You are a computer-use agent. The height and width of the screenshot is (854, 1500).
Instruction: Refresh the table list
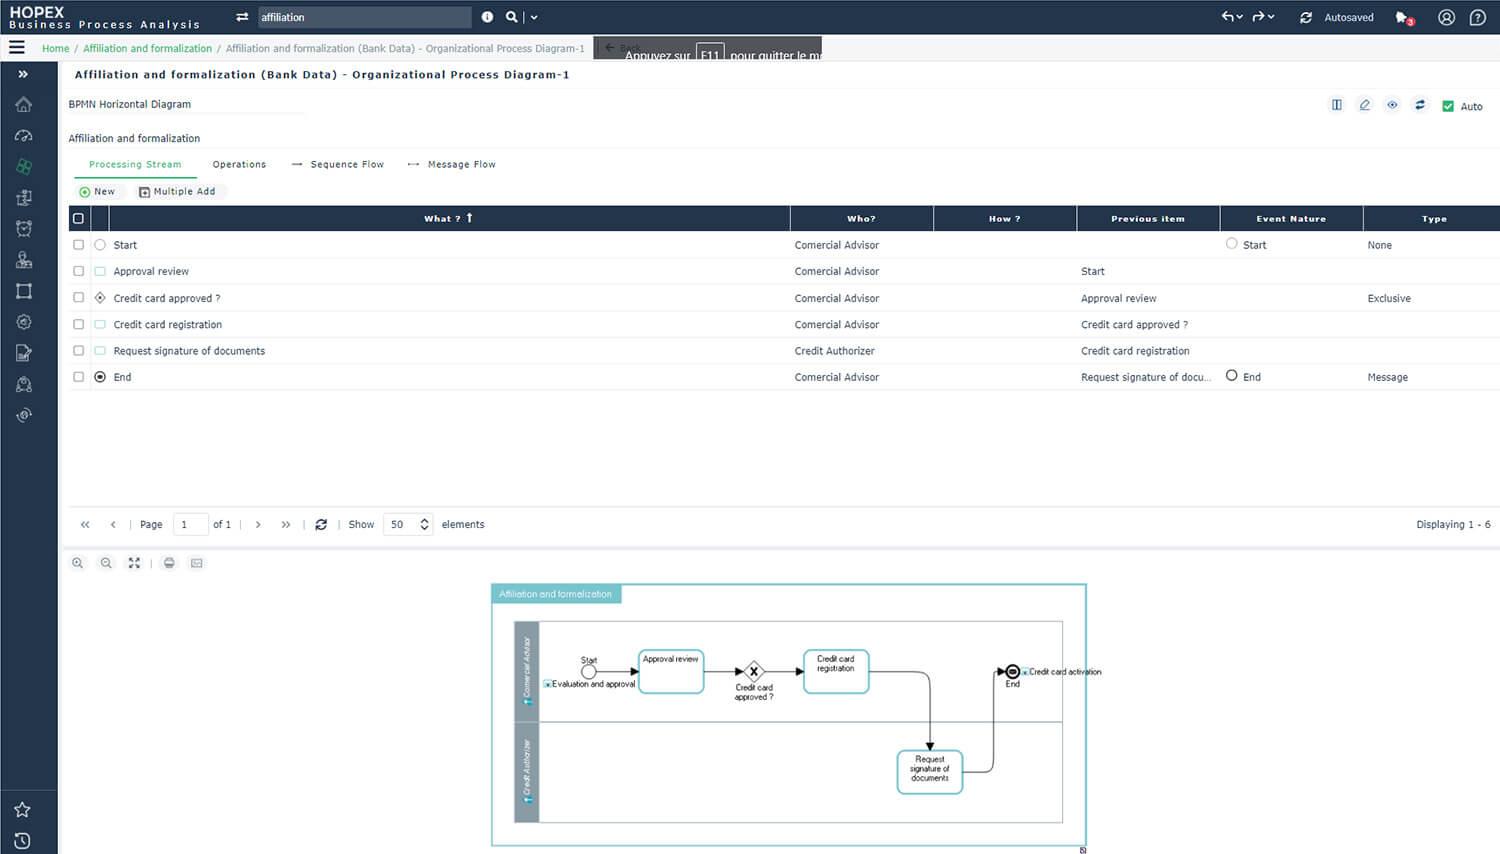(x=321, y=524)
